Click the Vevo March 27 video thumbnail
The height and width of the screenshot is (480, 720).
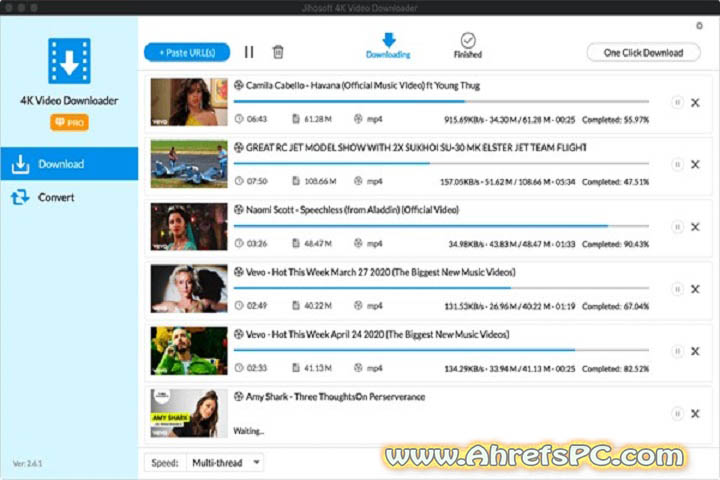(x=189, y=288)
